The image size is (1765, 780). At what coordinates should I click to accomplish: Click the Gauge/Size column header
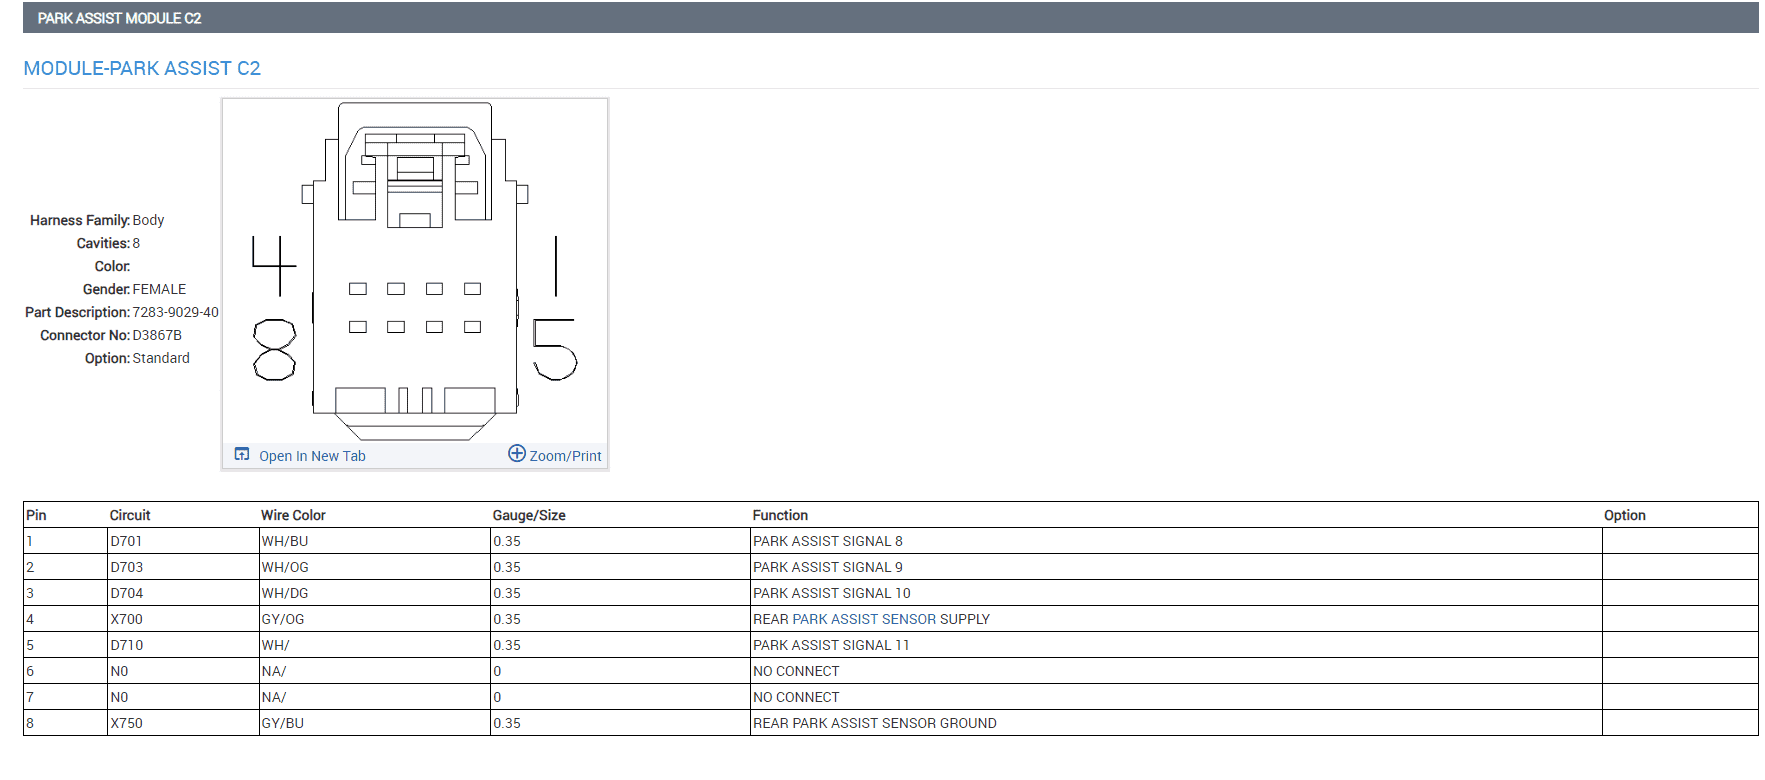[529, 515]
